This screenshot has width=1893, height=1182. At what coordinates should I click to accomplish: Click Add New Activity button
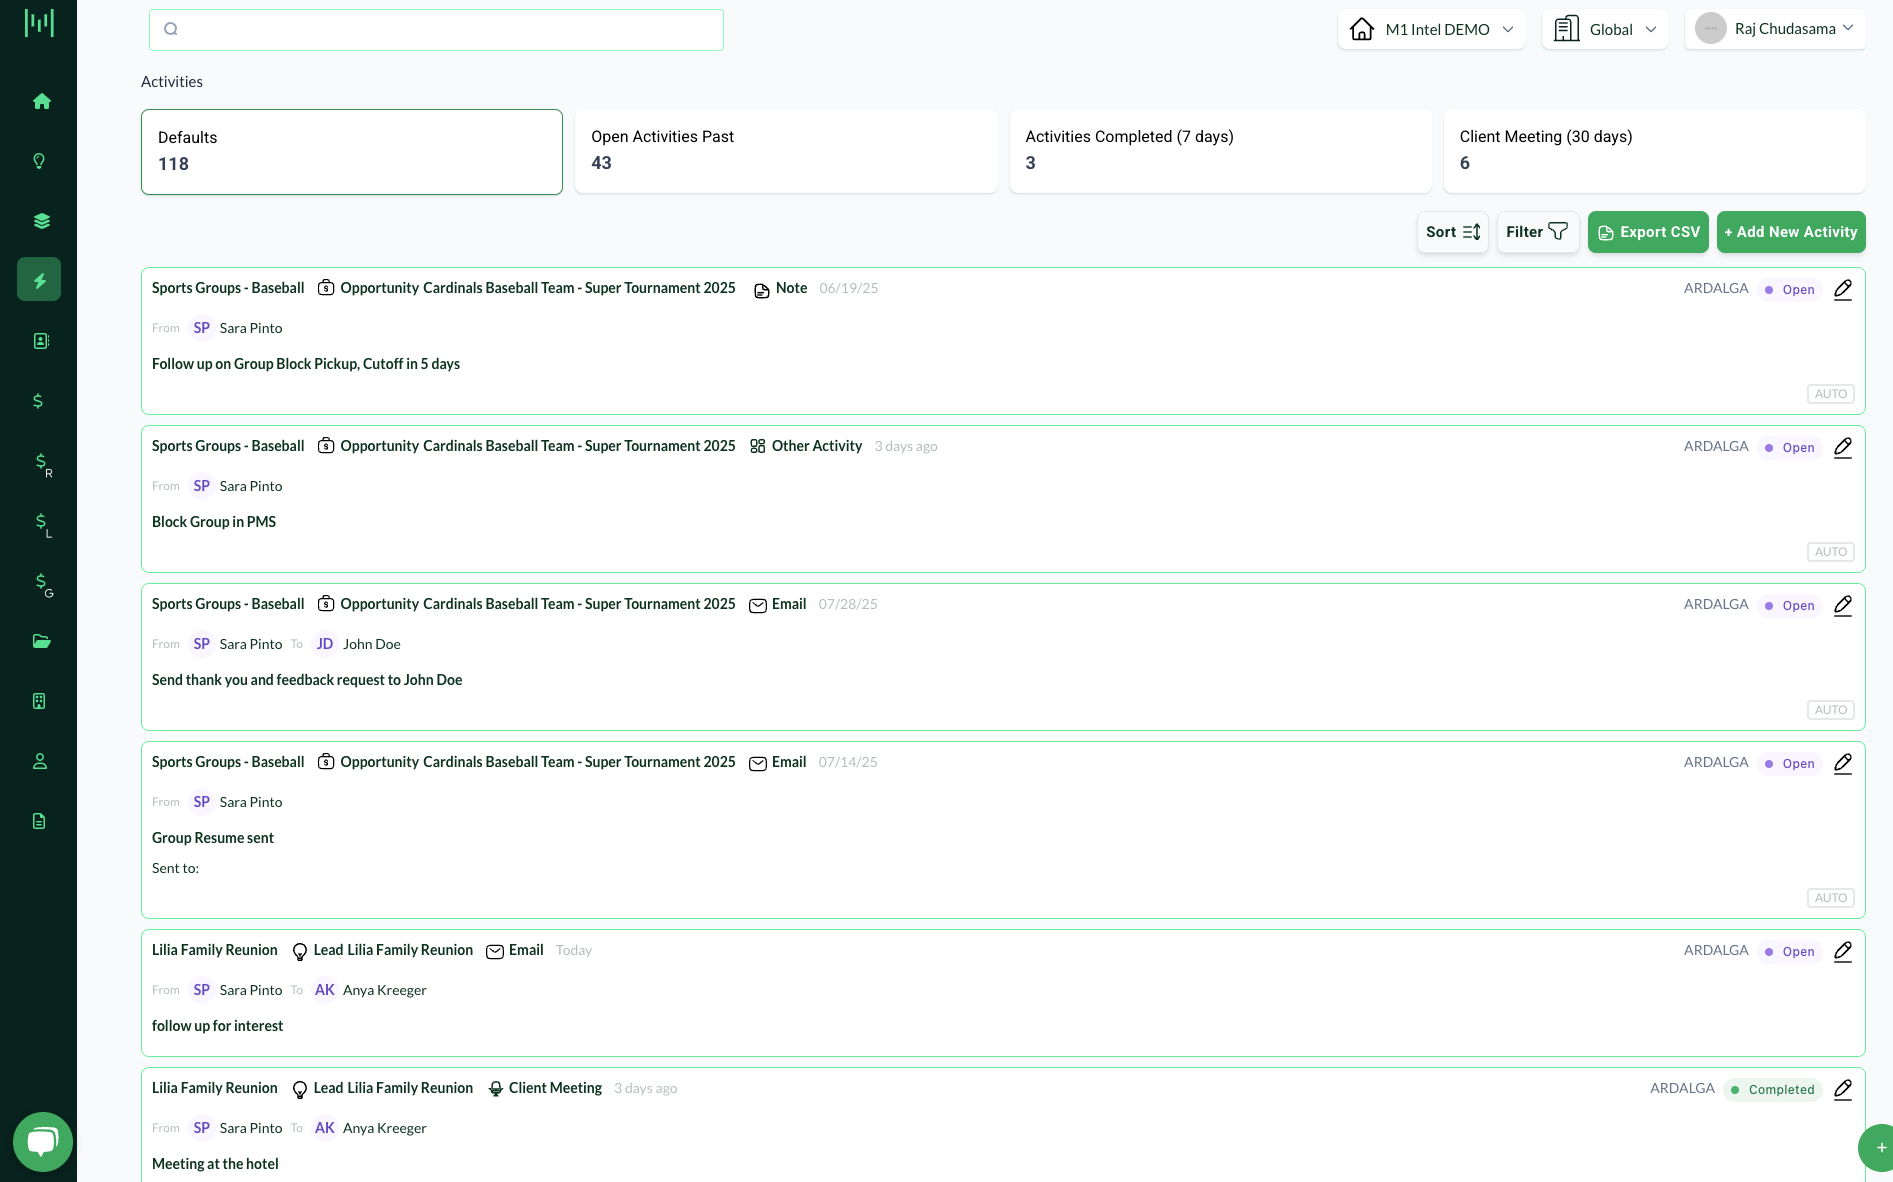(1790, 232)
